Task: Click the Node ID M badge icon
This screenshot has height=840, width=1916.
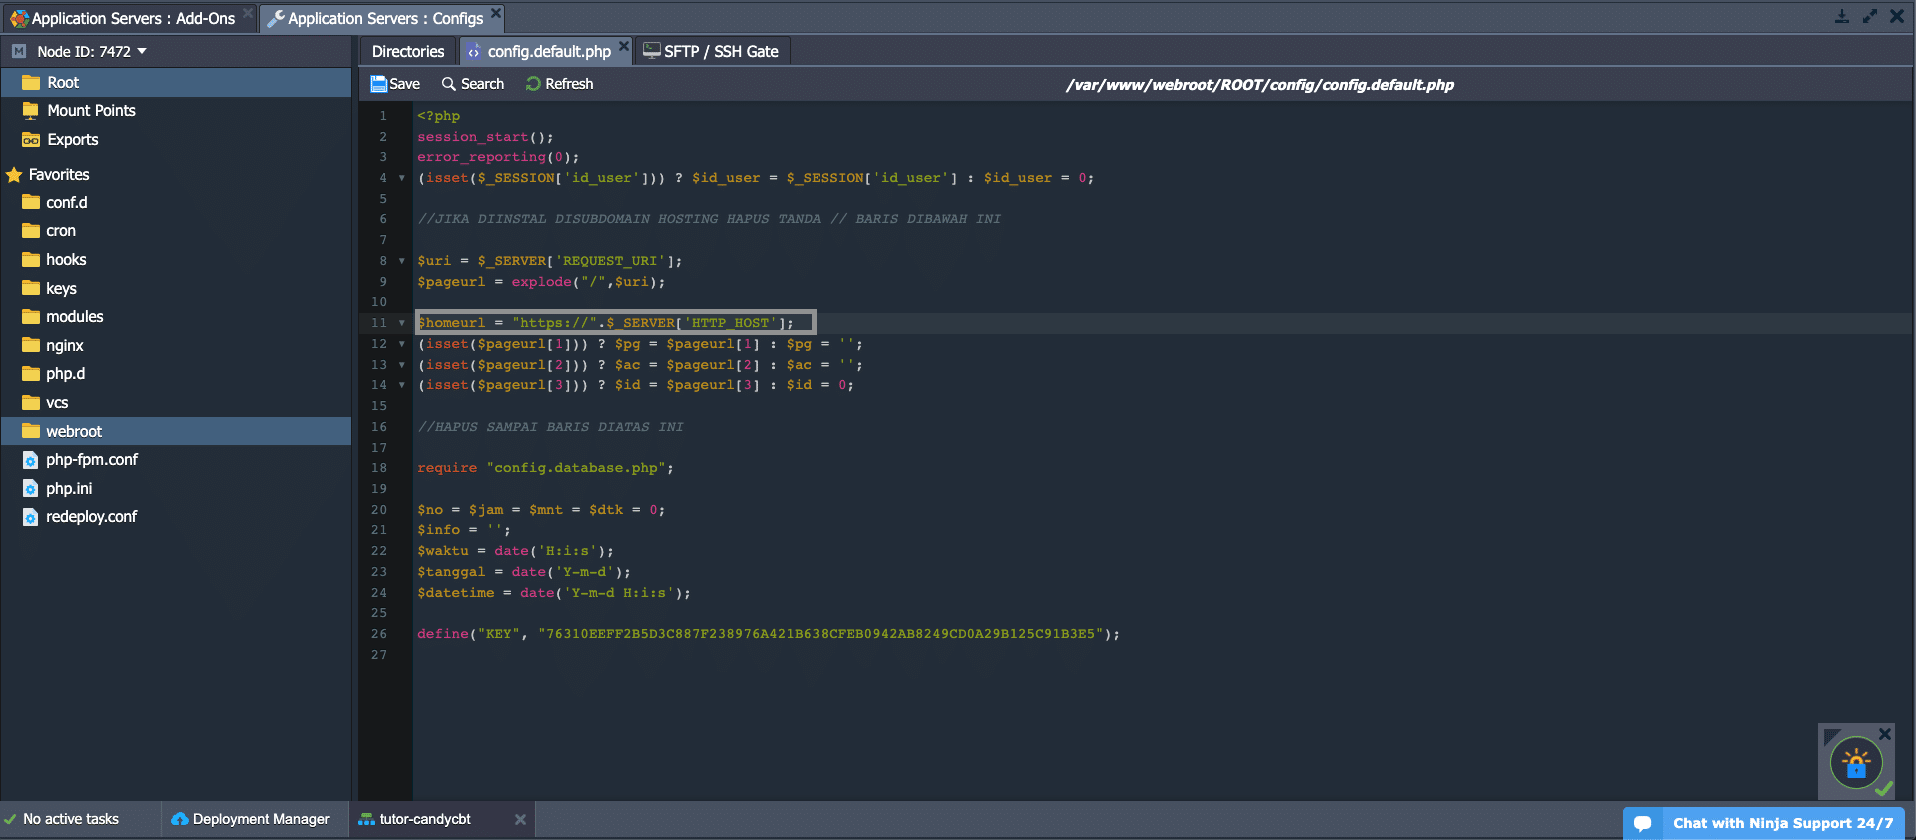Action: pos(19,51)
